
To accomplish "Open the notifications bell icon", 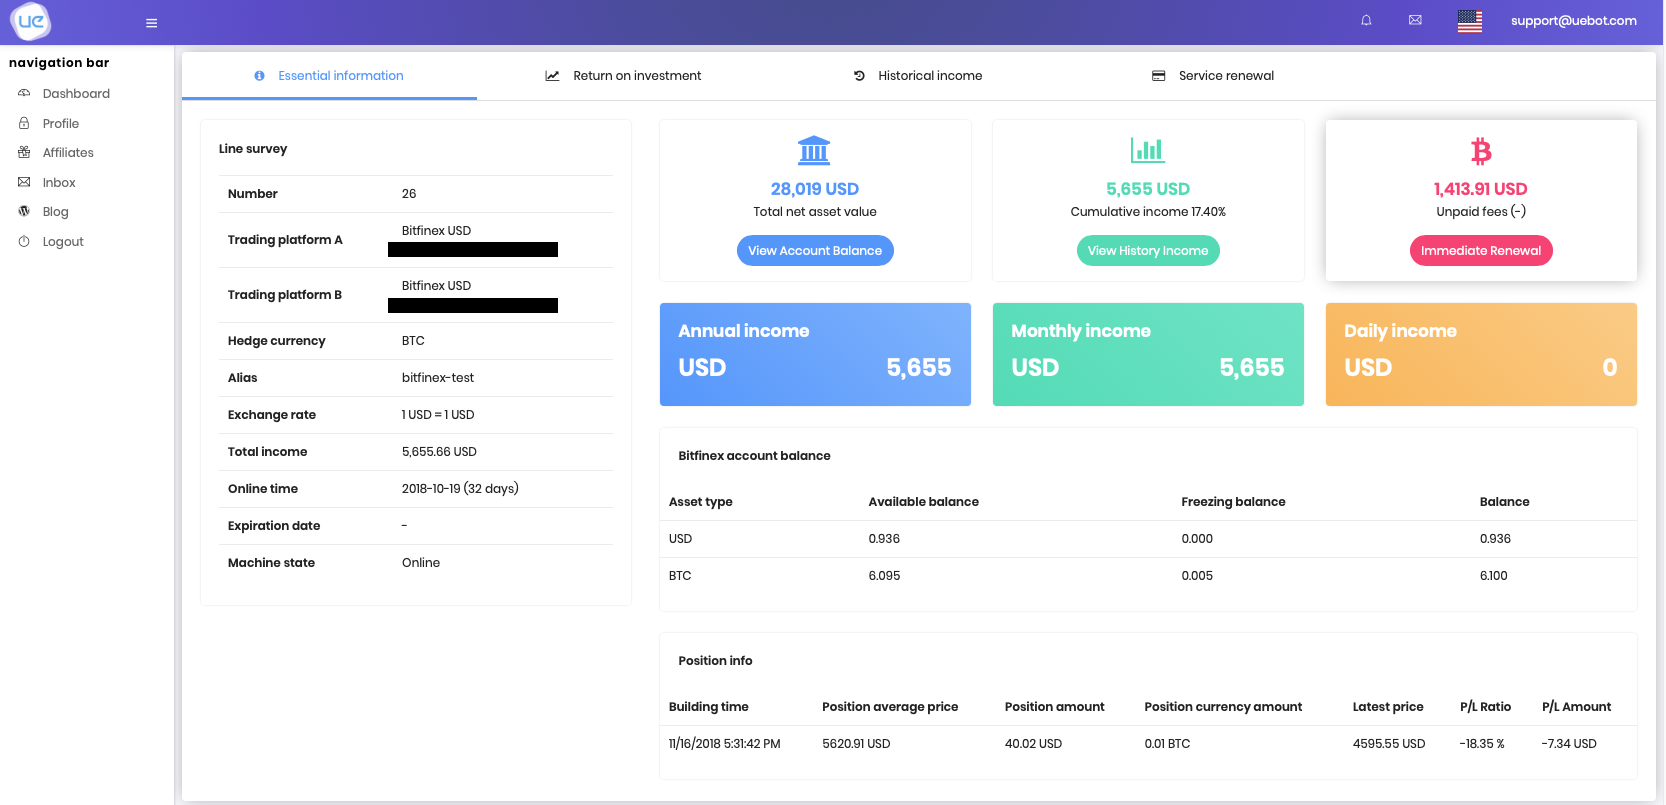I will tap(1366, 20).
